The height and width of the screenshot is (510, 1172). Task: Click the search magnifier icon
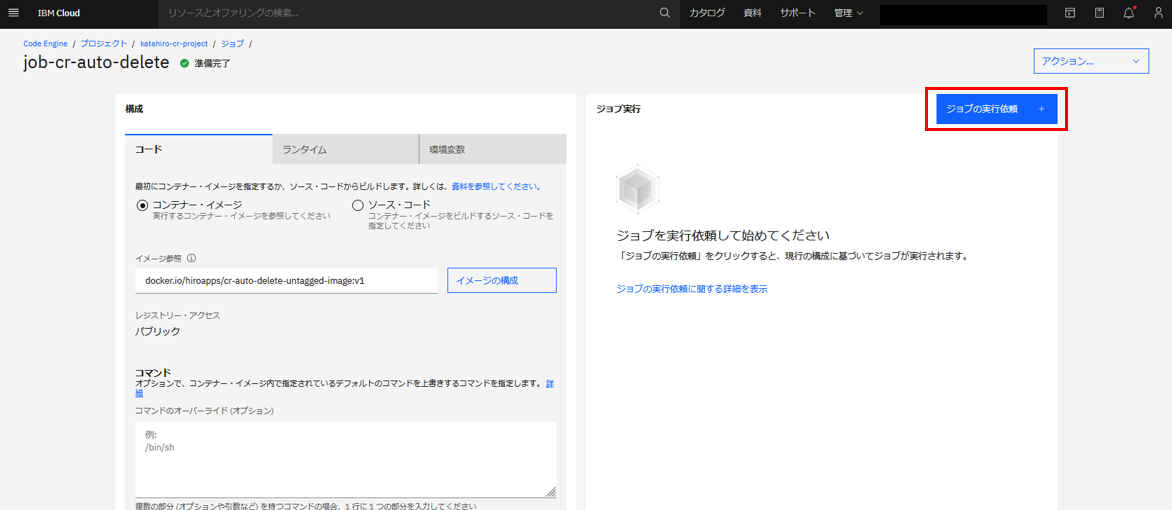(664, 13)
